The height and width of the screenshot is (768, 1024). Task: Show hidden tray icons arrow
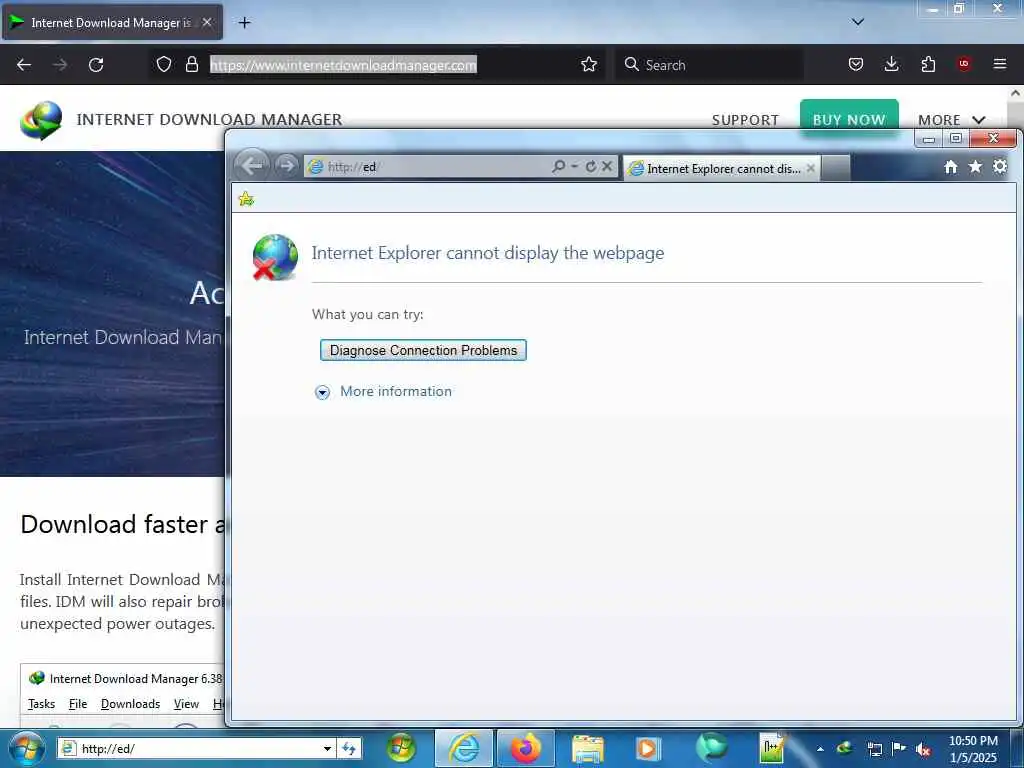[x=820, y=749]
